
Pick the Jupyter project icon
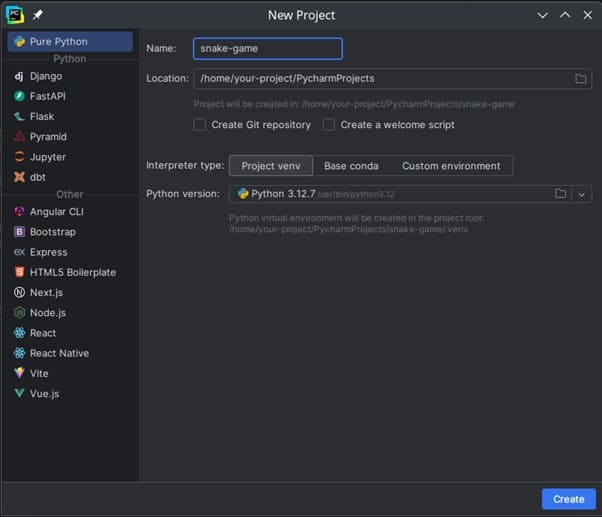[19, 157]
